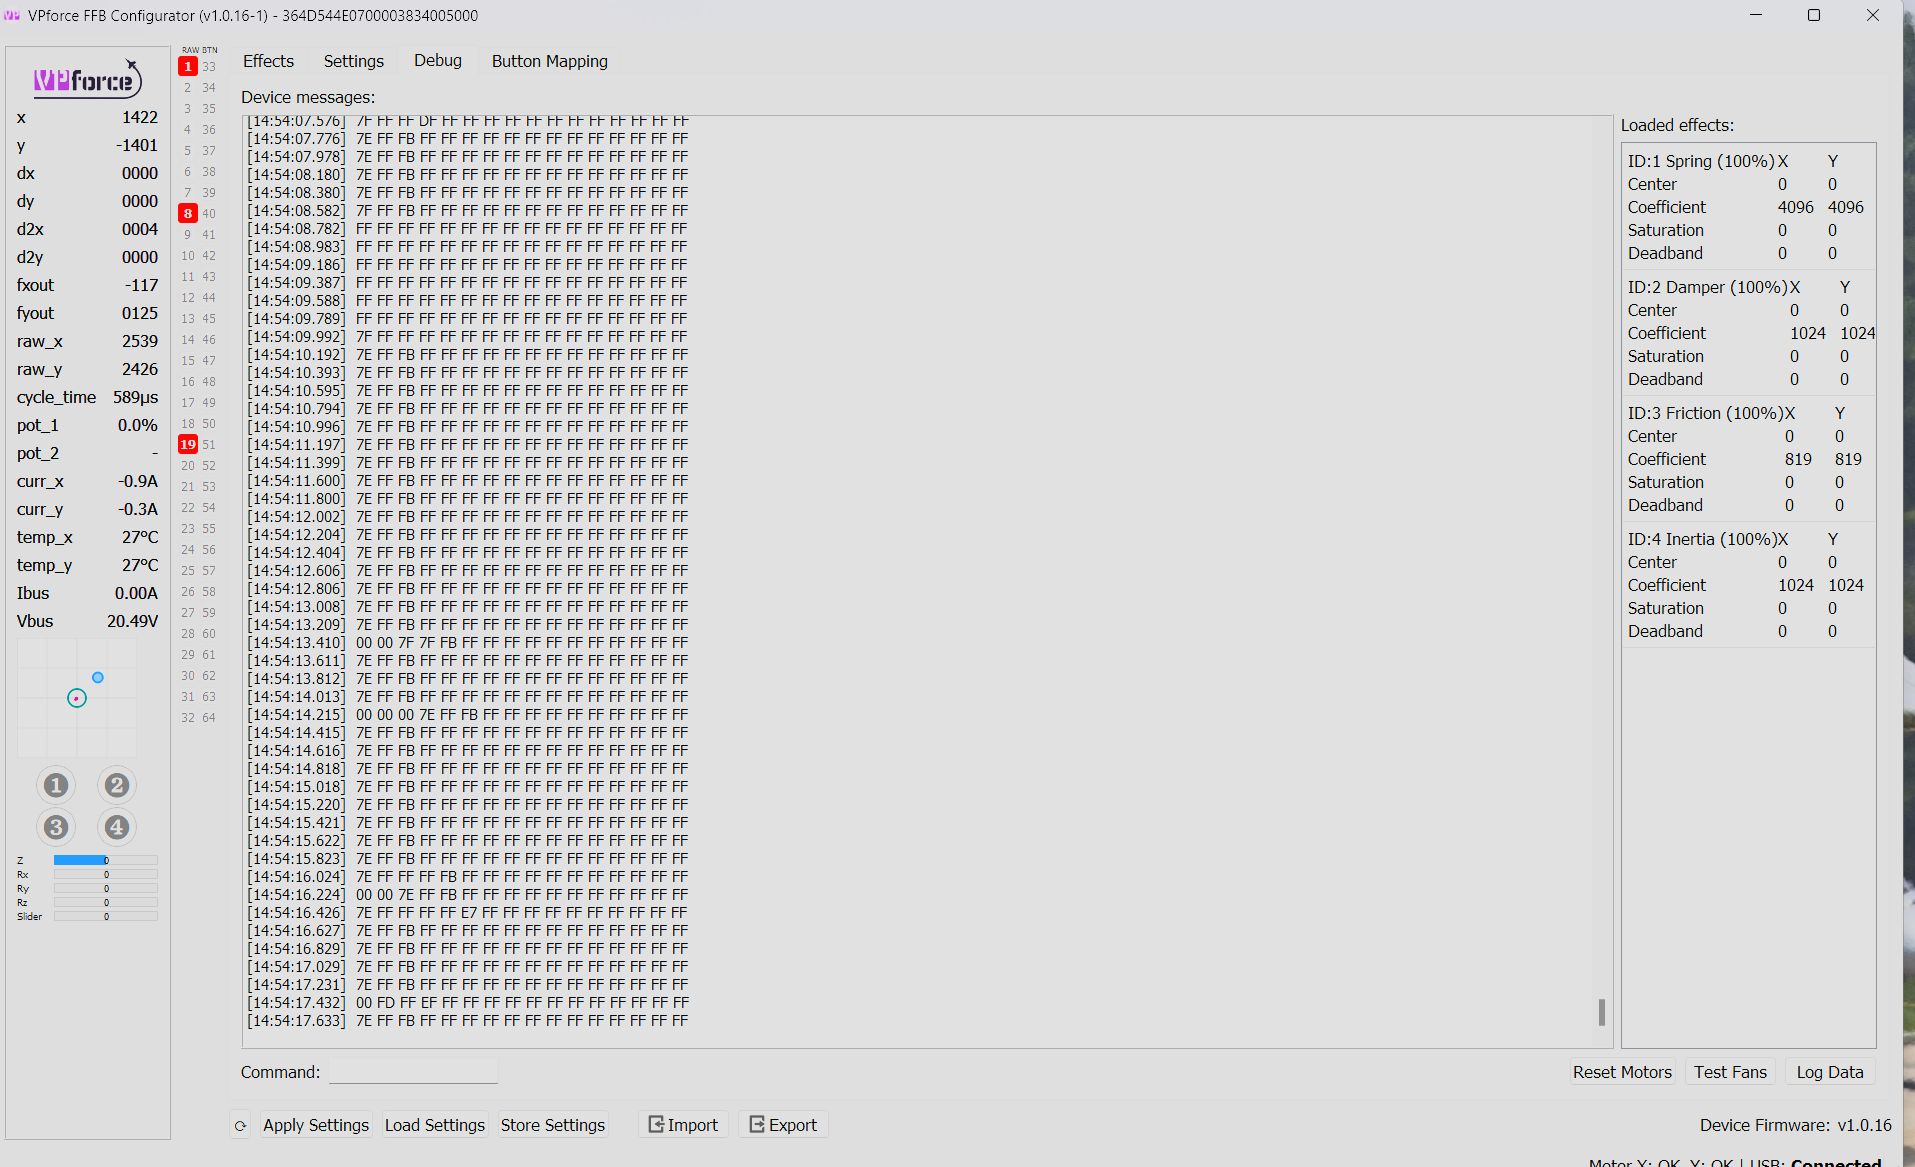Click the refresh icon beside Apply Settings

tap(240, 1125)
